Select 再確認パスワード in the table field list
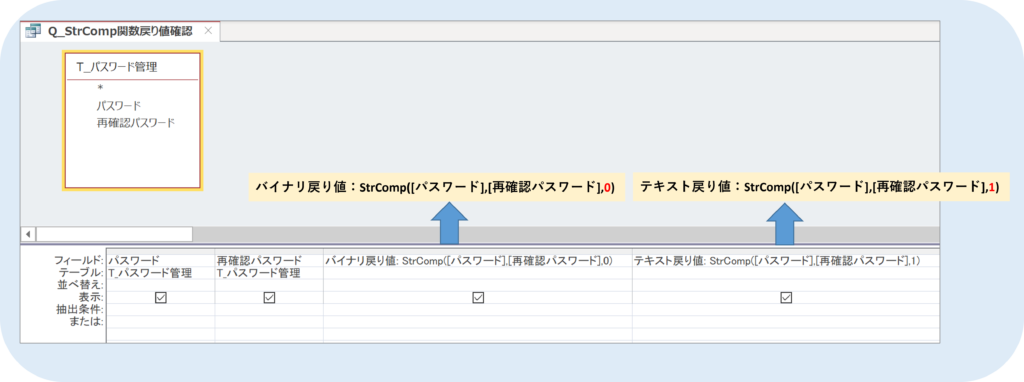This screenshot has height=382, width=1024. coord(135,122)
